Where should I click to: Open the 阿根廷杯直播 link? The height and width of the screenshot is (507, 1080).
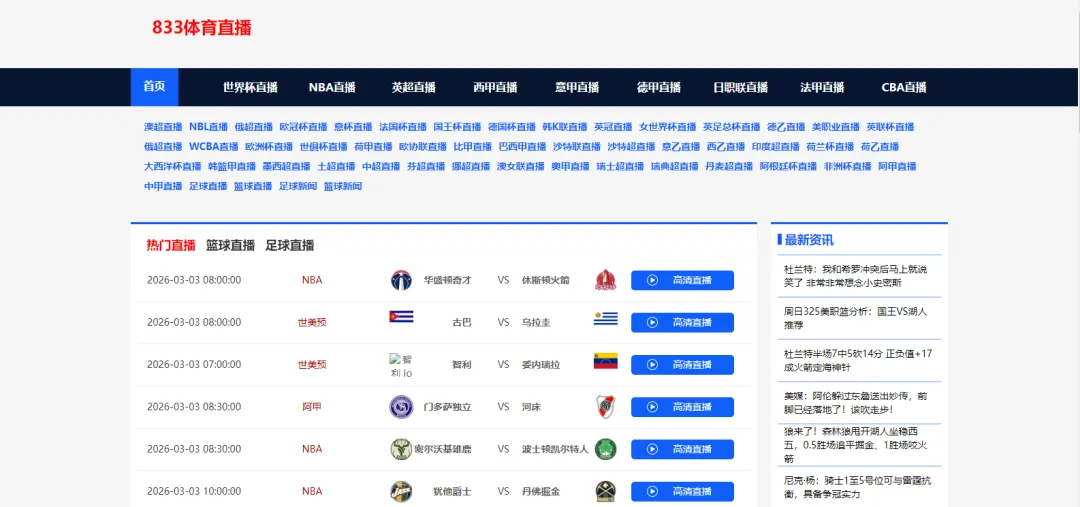(788, 166)
